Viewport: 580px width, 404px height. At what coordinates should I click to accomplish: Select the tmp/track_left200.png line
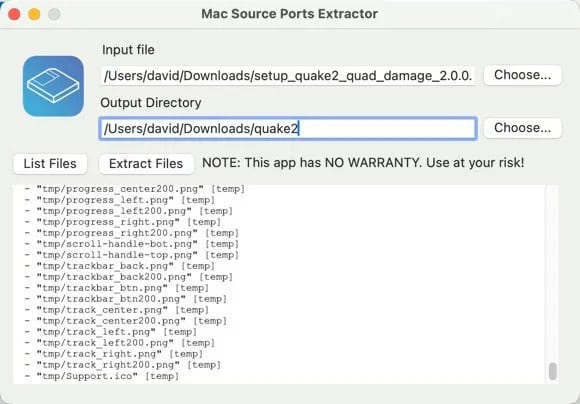click(119, 343)
